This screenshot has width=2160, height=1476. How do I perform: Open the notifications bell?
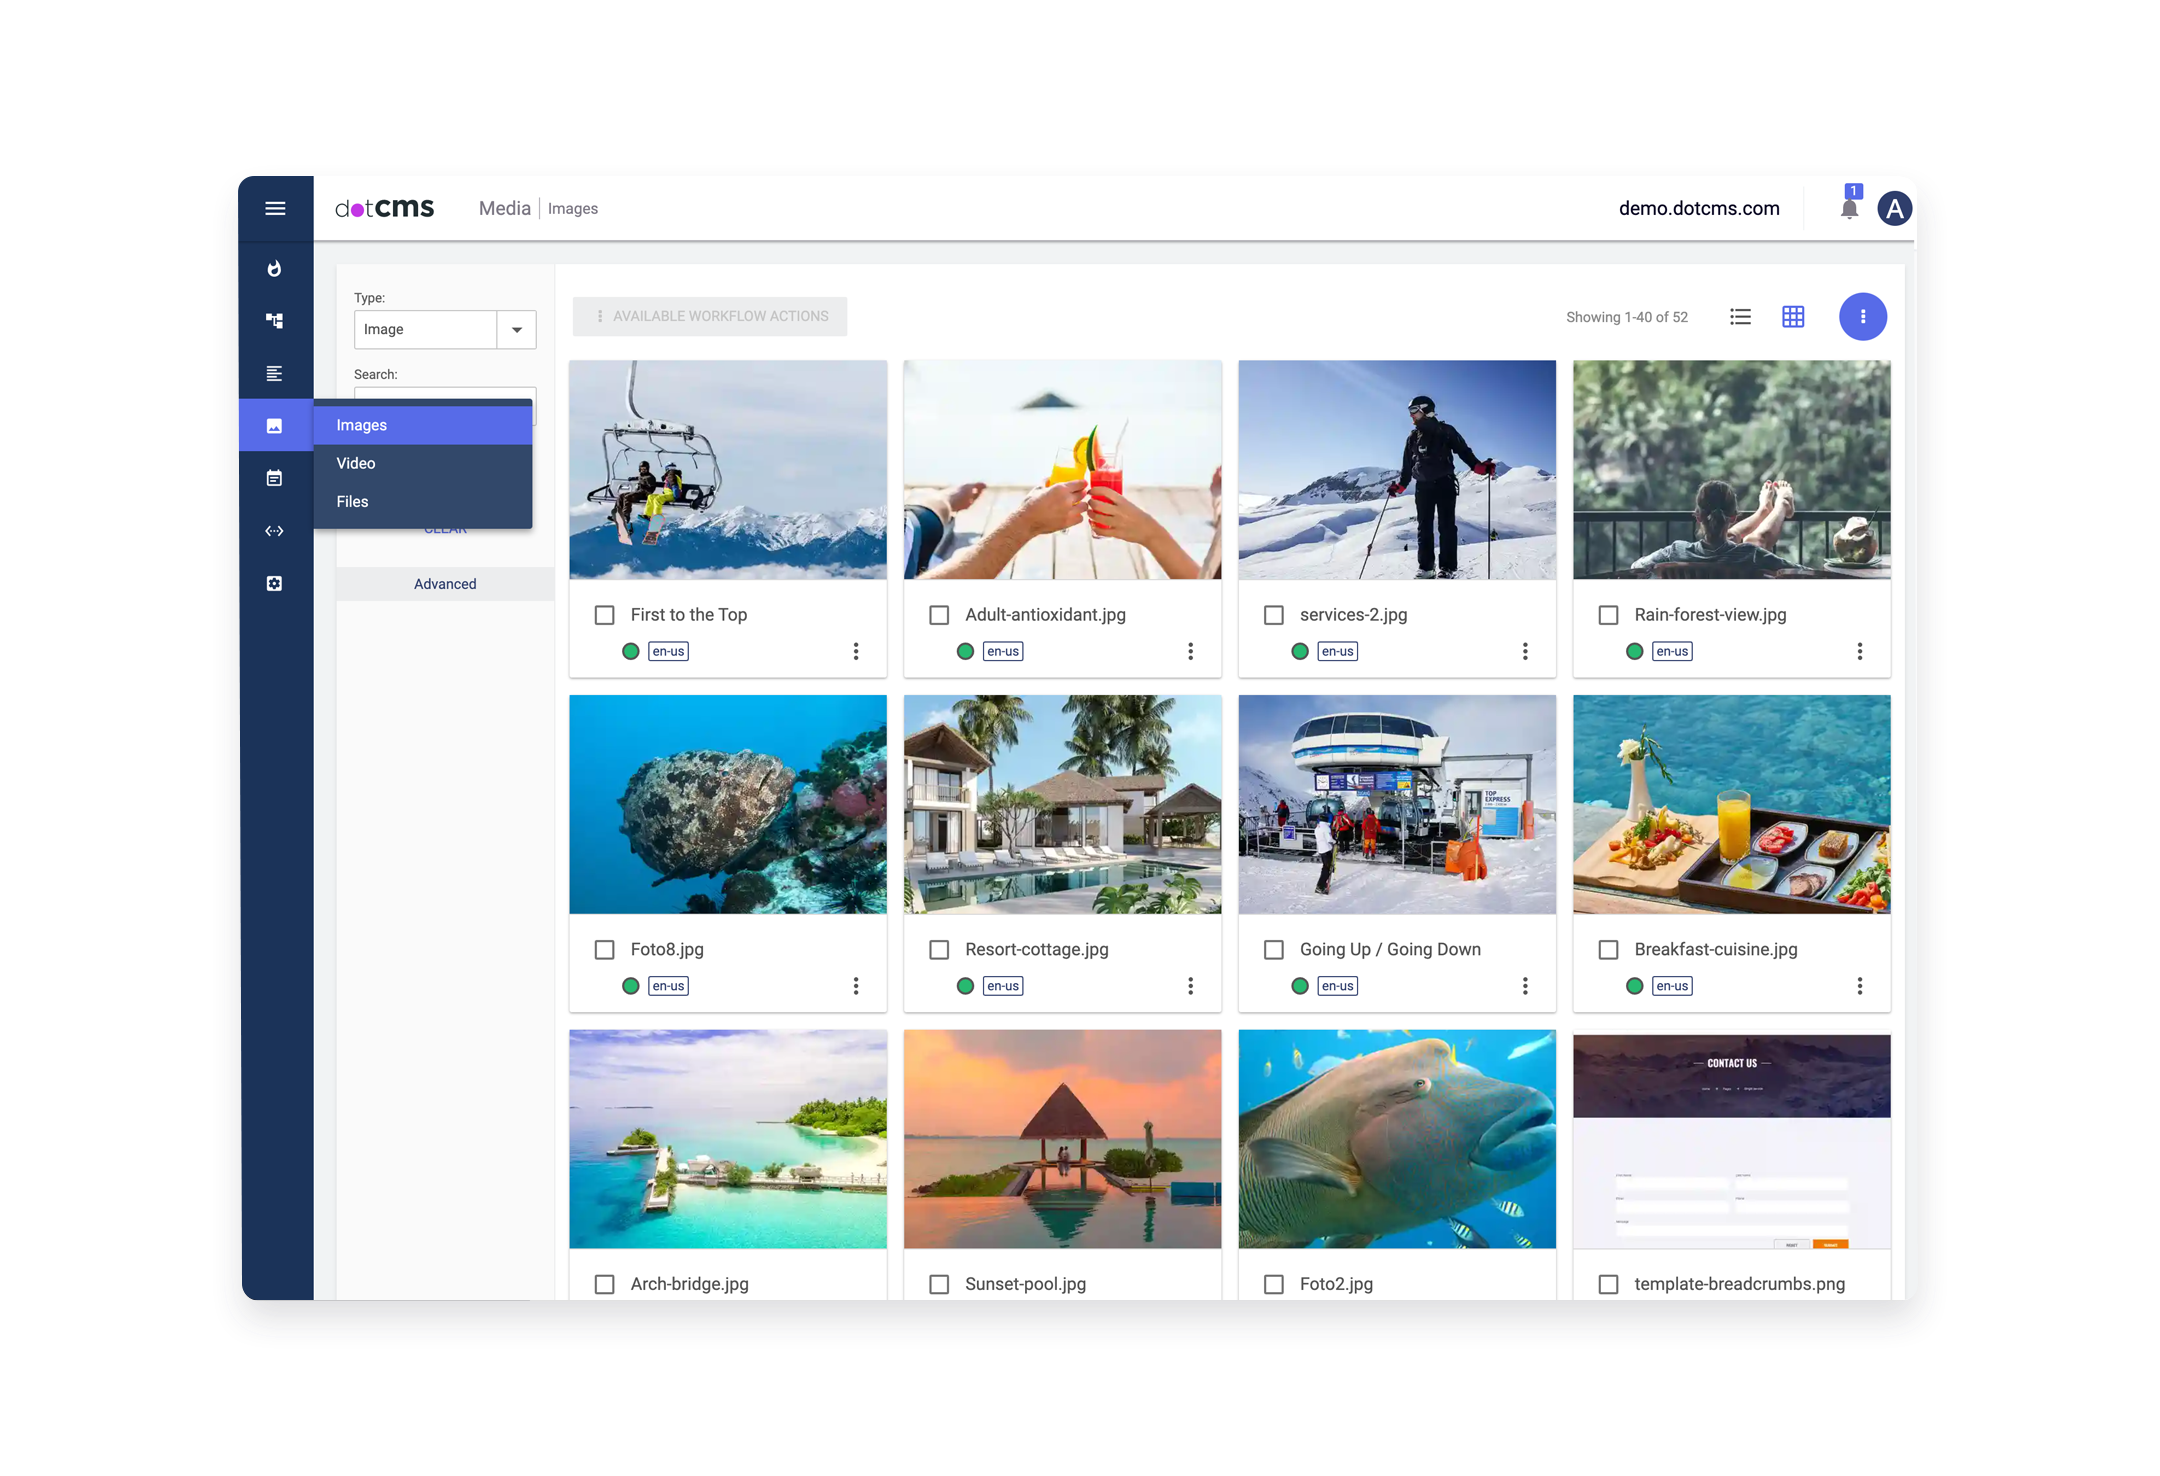pyautogui.click(x=1849, y=208)
